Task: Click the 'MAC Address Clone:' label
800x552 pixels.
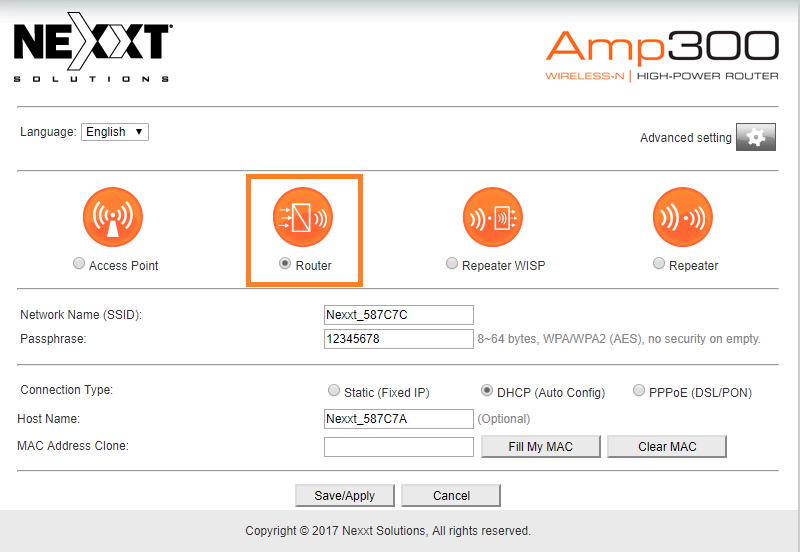Action: [x=72, y=445]
